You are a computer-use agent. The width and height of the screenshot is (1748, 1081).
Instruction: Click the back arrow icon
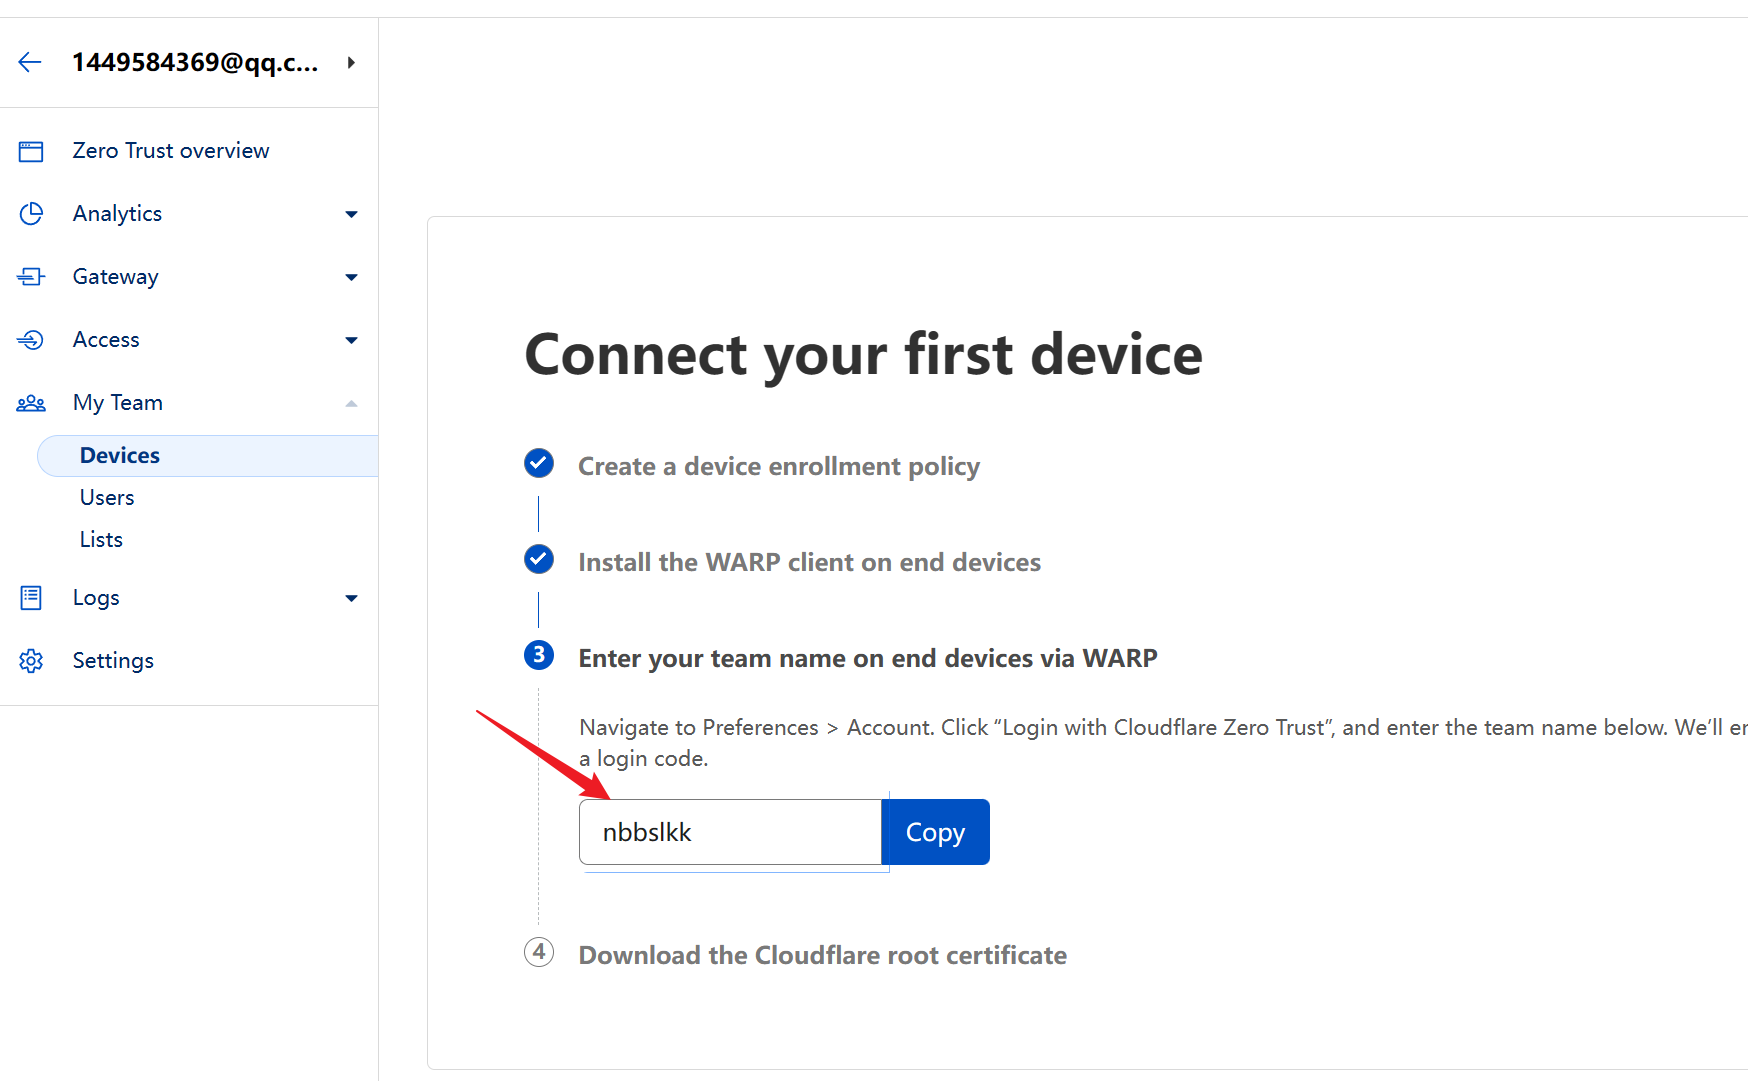pyautogui.click(x=30, y=62)
